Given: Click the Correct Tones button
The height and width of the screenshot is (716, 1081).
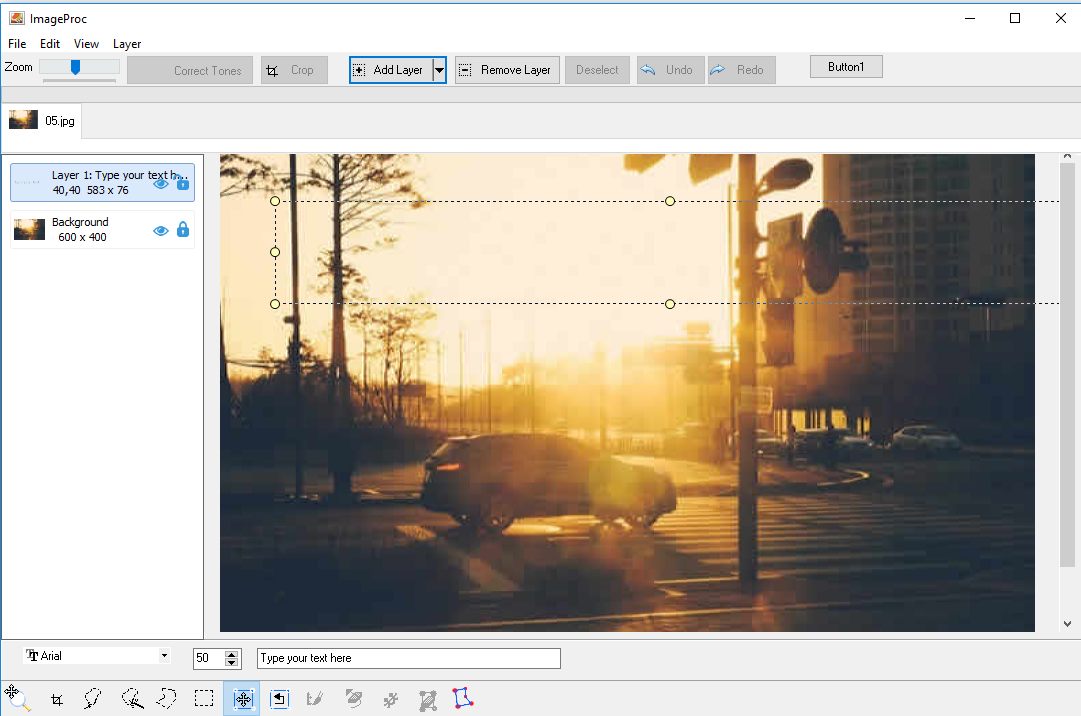Looking at the screenshot, I should 190,70.
